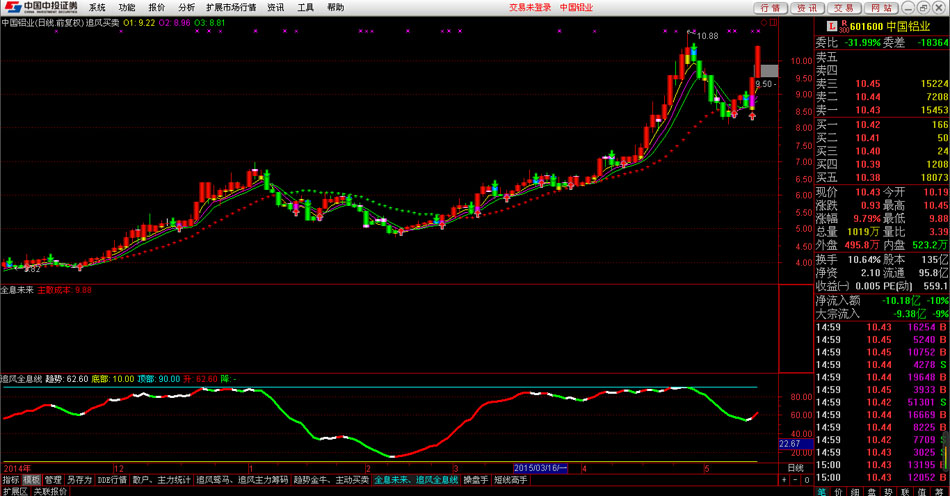Click the red square icon above chart
The width and height of the screenshot is (950, 496).
pos(773,23)
